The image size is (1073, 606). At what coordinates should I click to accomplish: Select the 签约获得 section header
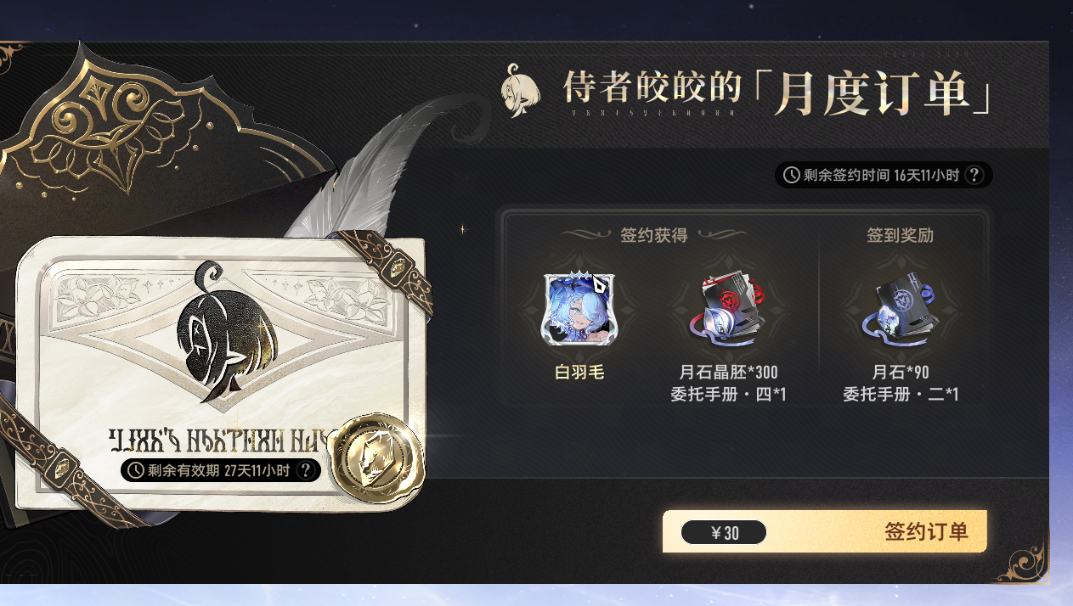[654, 235]
